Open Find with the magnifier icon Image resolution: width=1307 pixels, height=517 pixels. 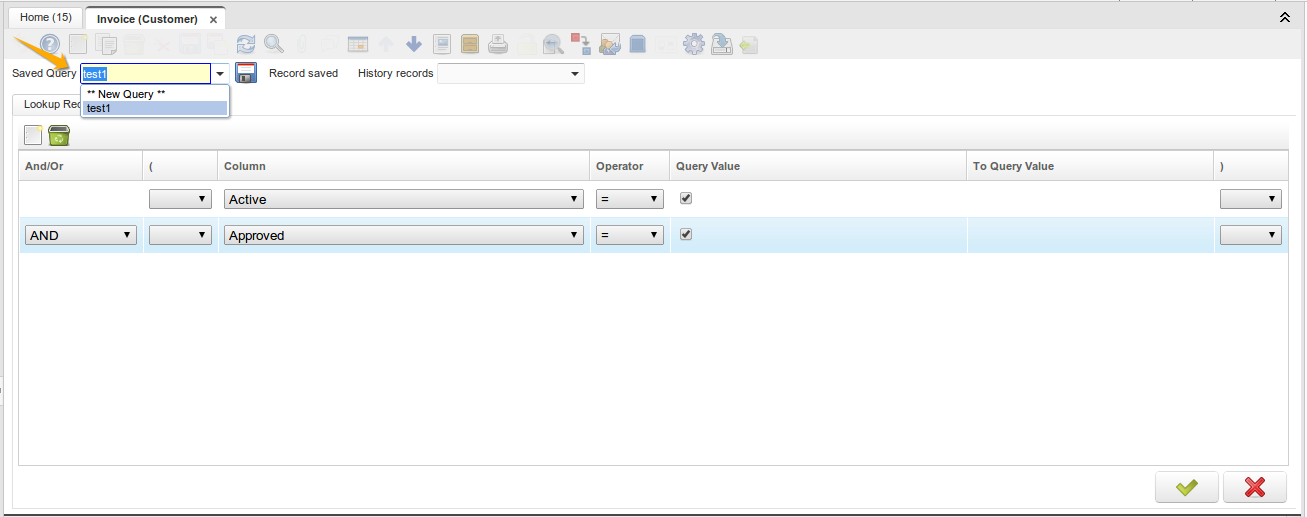tap(273, 44)
